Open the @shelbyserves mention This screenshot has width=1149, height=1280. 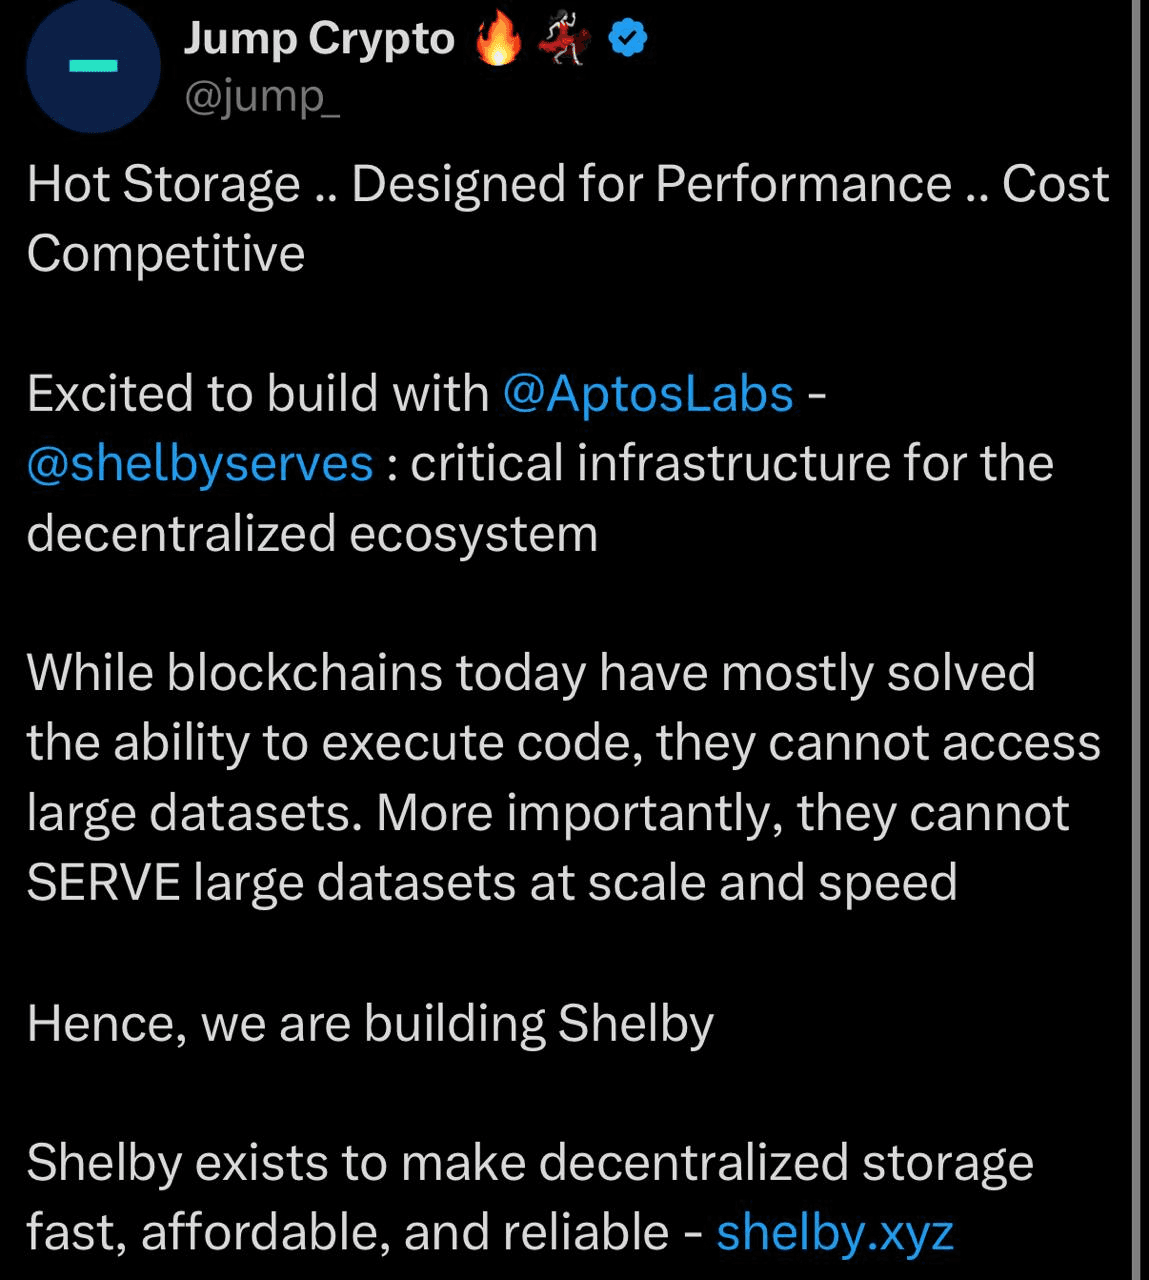pos(200,464)
